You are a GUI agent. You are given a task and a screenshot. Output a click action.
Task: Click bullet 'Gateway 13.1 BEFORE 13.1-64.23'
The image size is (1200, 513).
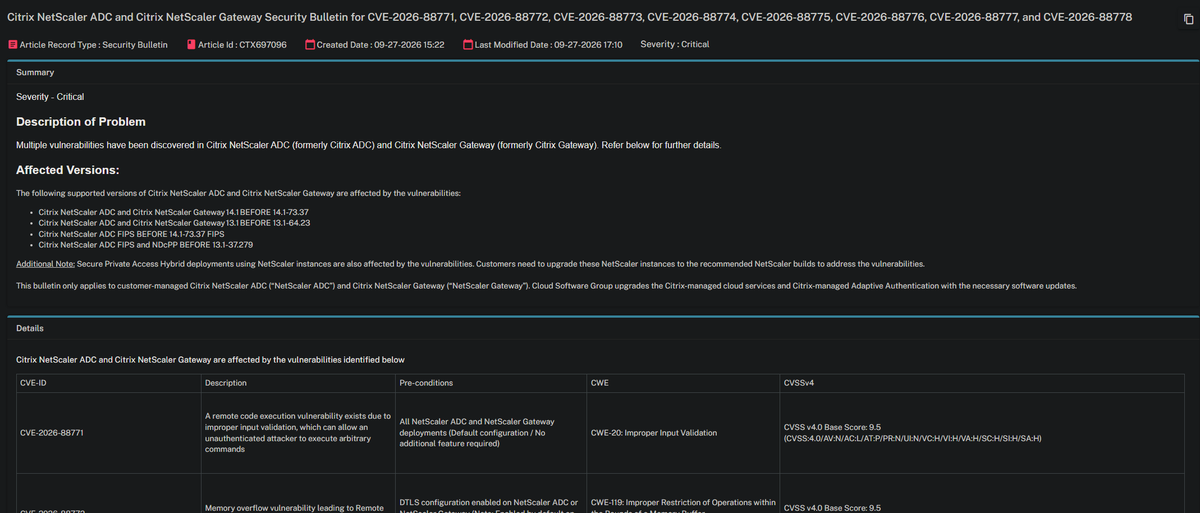pos(174,223)
